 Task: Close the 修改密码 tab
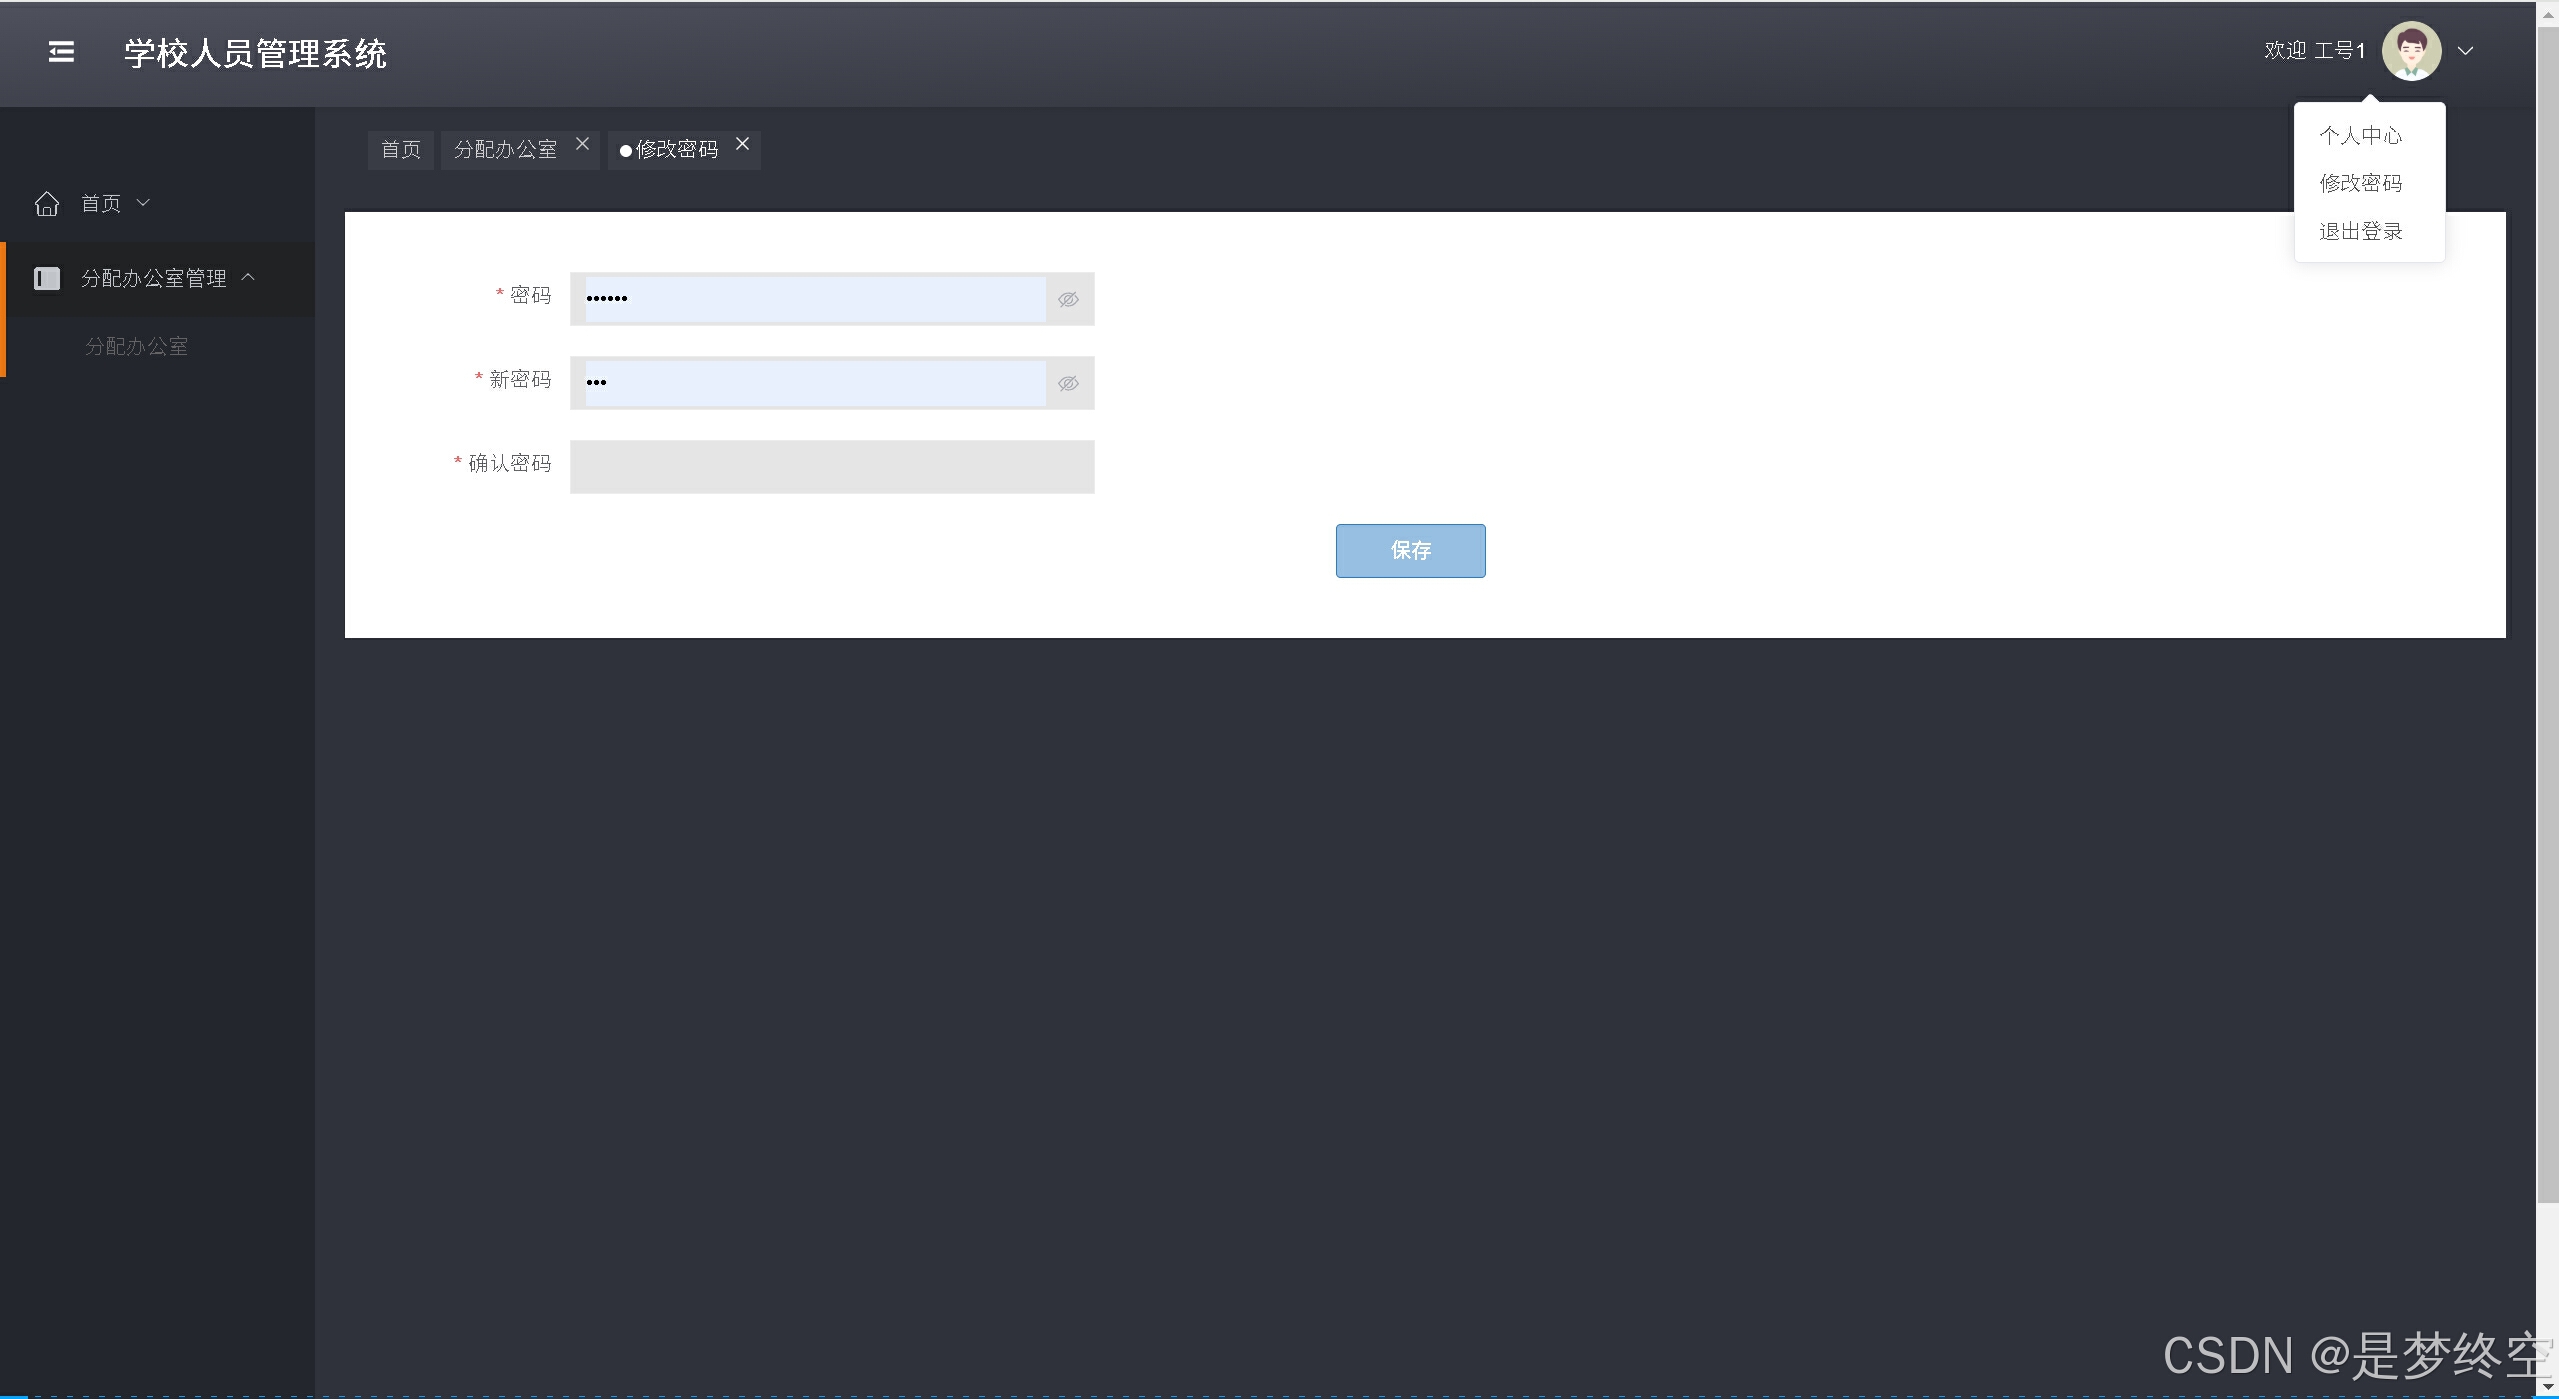click(x=742, y=144)
